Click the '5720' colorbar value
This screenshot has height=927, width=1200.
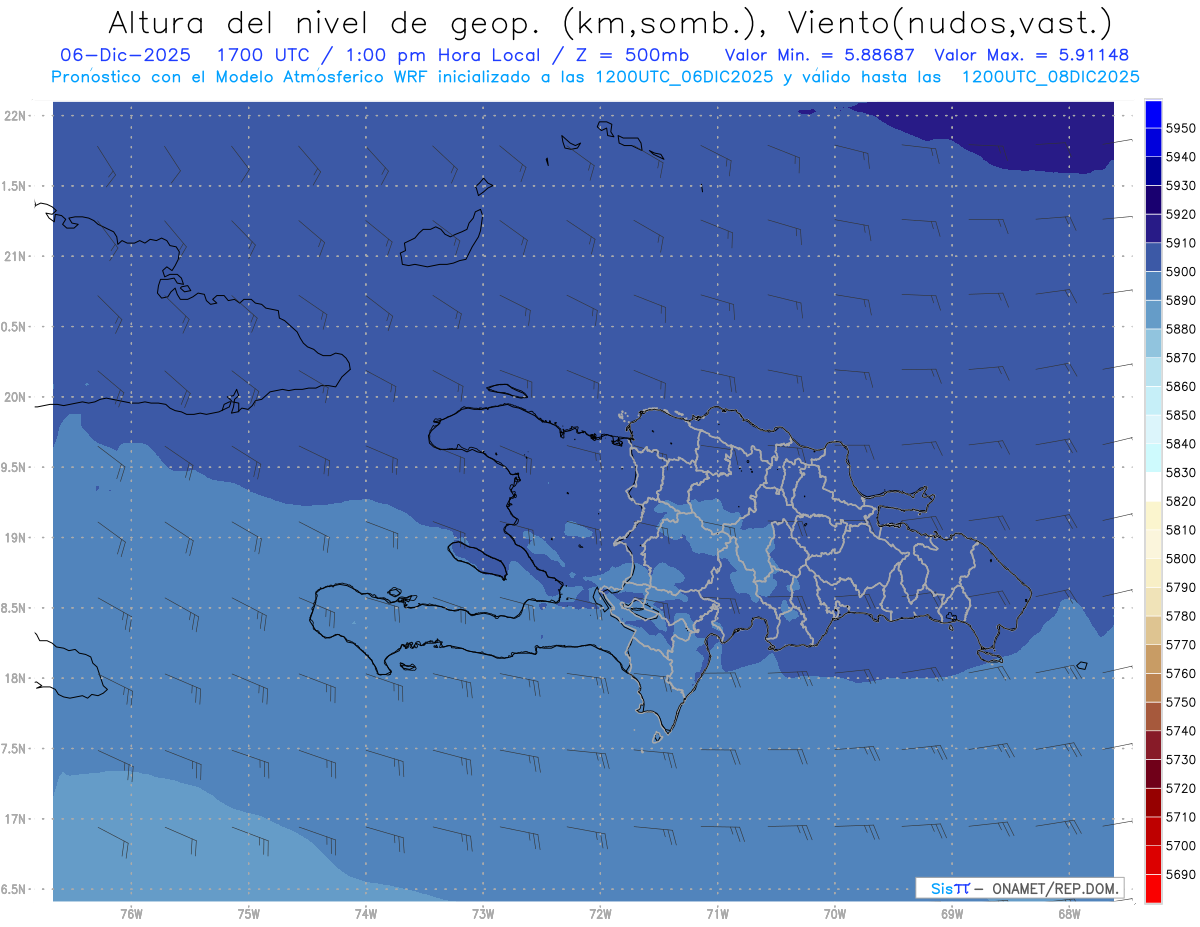1181,788
